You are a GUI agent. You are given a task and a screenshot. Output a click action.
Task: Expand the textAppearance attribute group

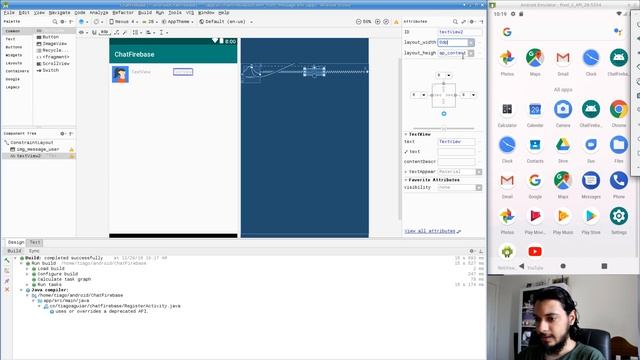pos(406,172)
